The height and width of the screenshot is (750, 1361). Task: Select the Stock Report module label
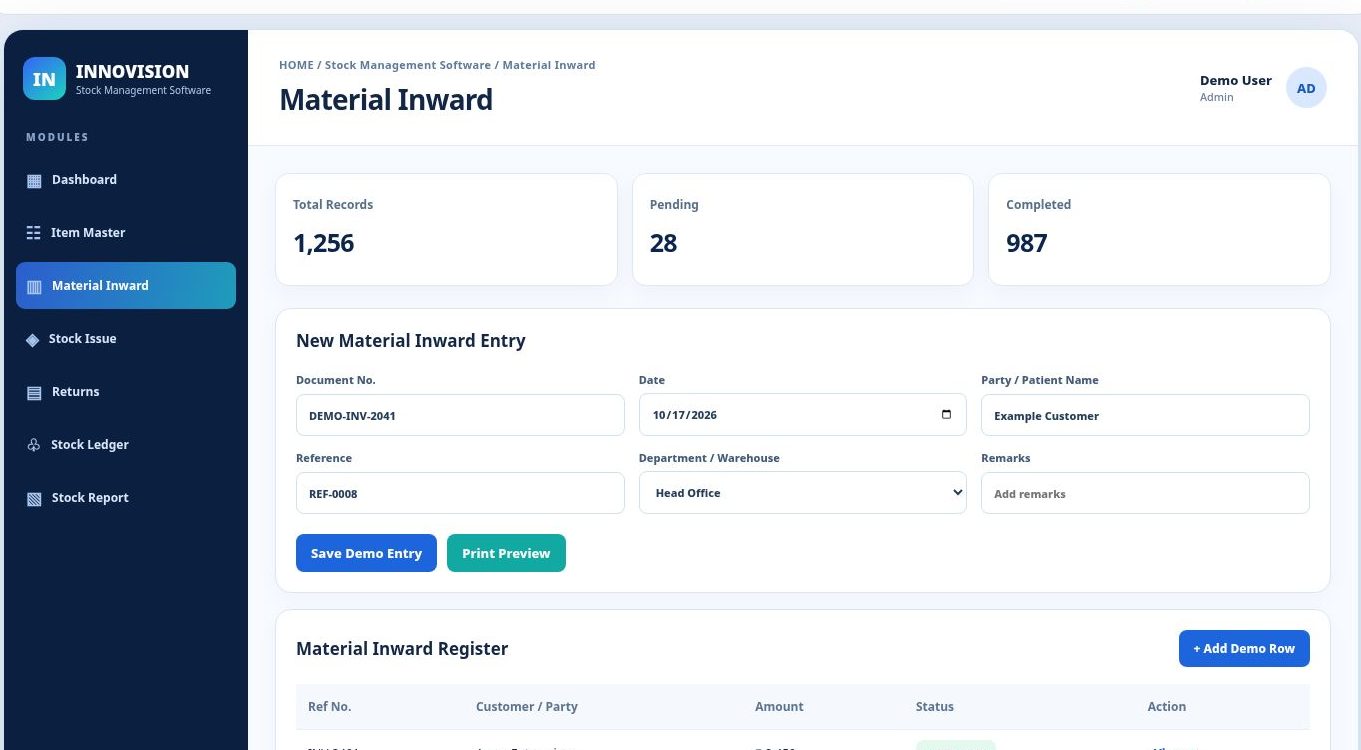[x=90, y=498]
